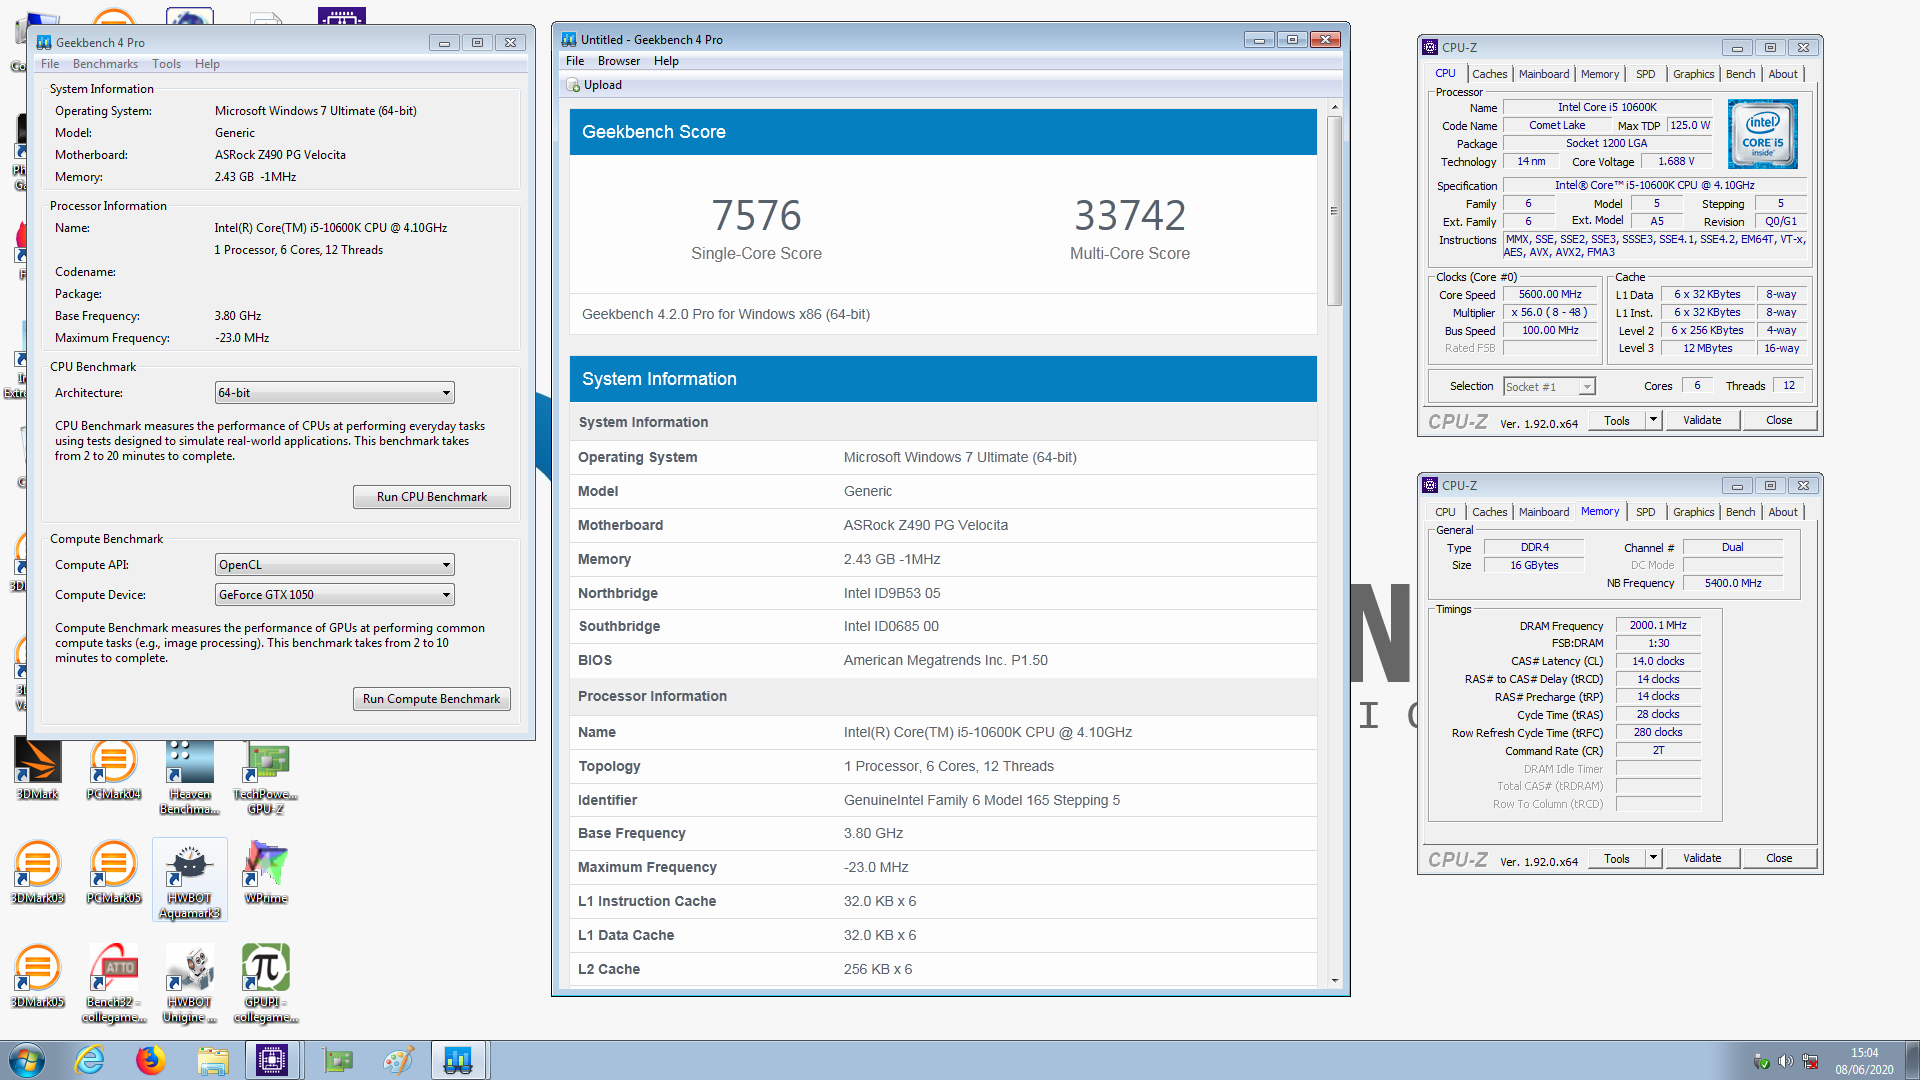Open the PCMark05 desktop shortcut
The width and height of the screenshot is (1920, 1080).
[x=113, y=873]
